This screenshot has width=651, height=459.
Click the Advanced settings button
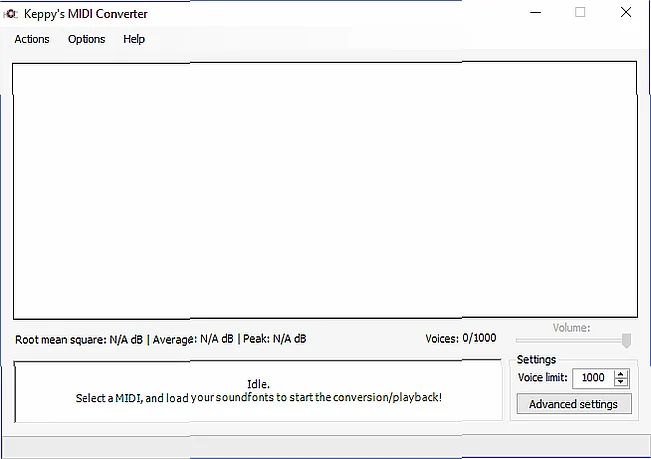pyautogui.click(x=574, y=404)
